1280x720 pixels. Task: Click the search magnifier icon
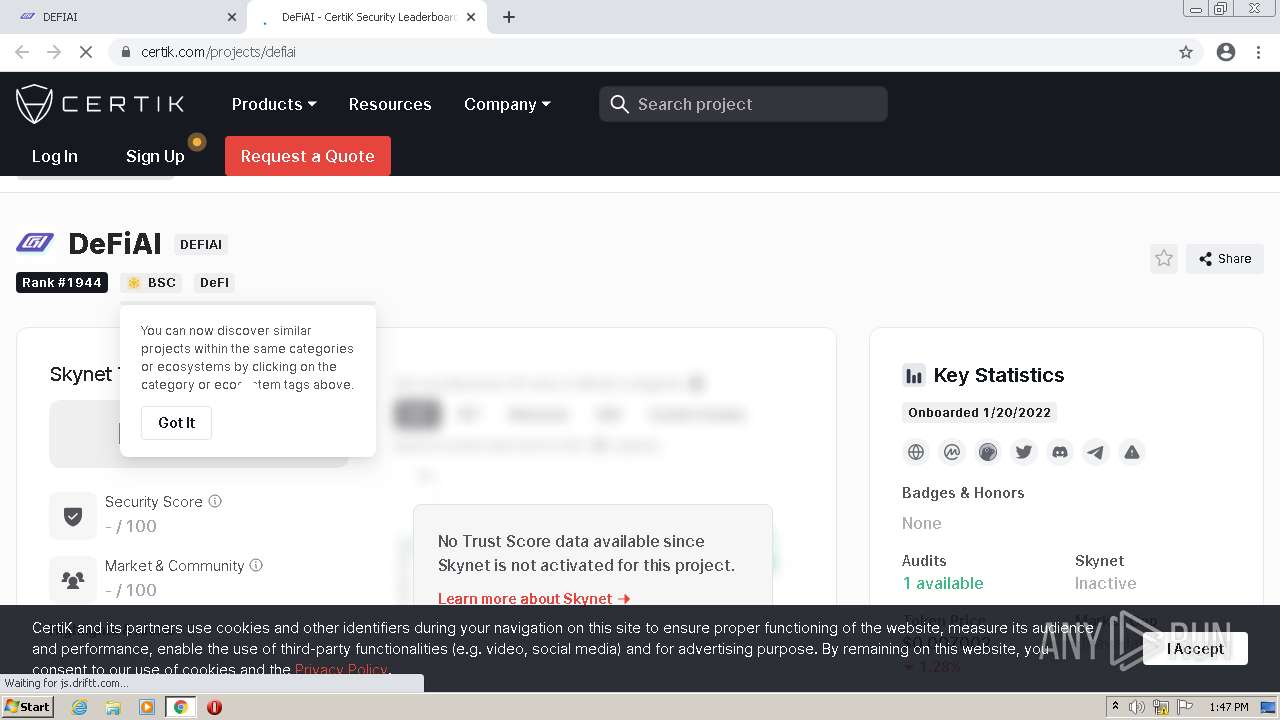[619, 104]
